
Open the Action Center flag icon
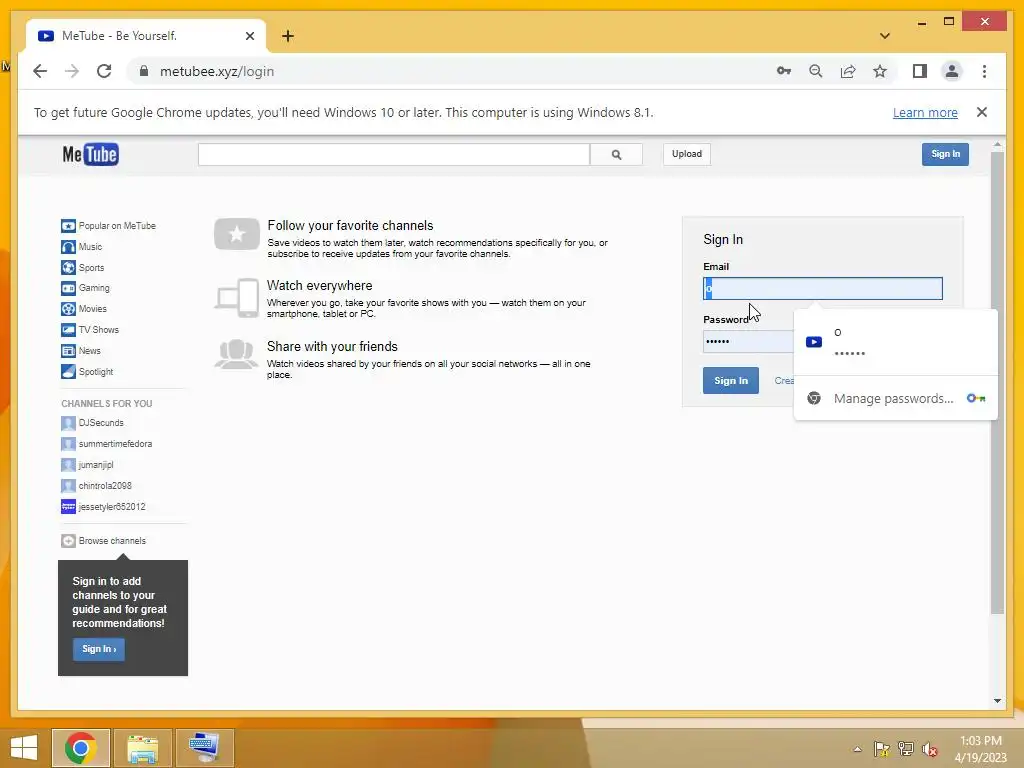coord(882,749)
